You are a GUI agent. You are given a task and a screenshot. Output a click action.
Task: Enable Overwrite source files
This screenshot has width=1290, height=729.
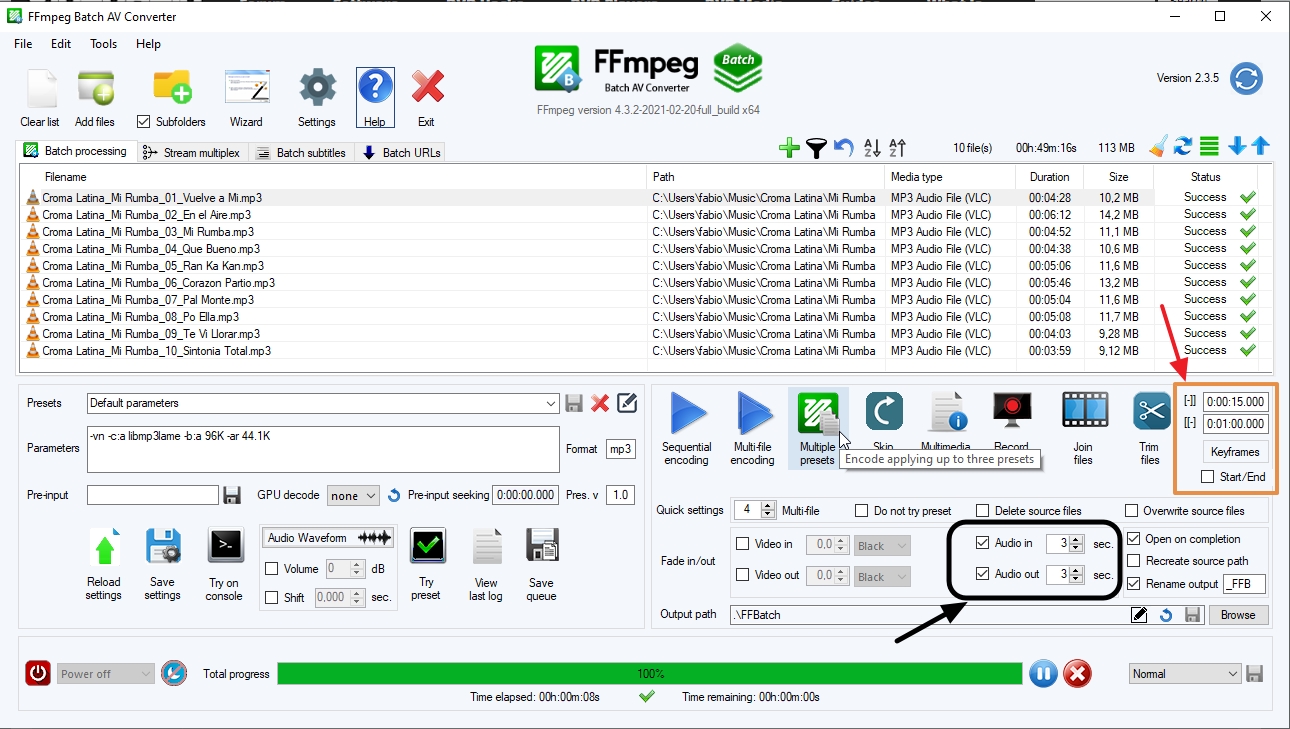coord(1132,511)
